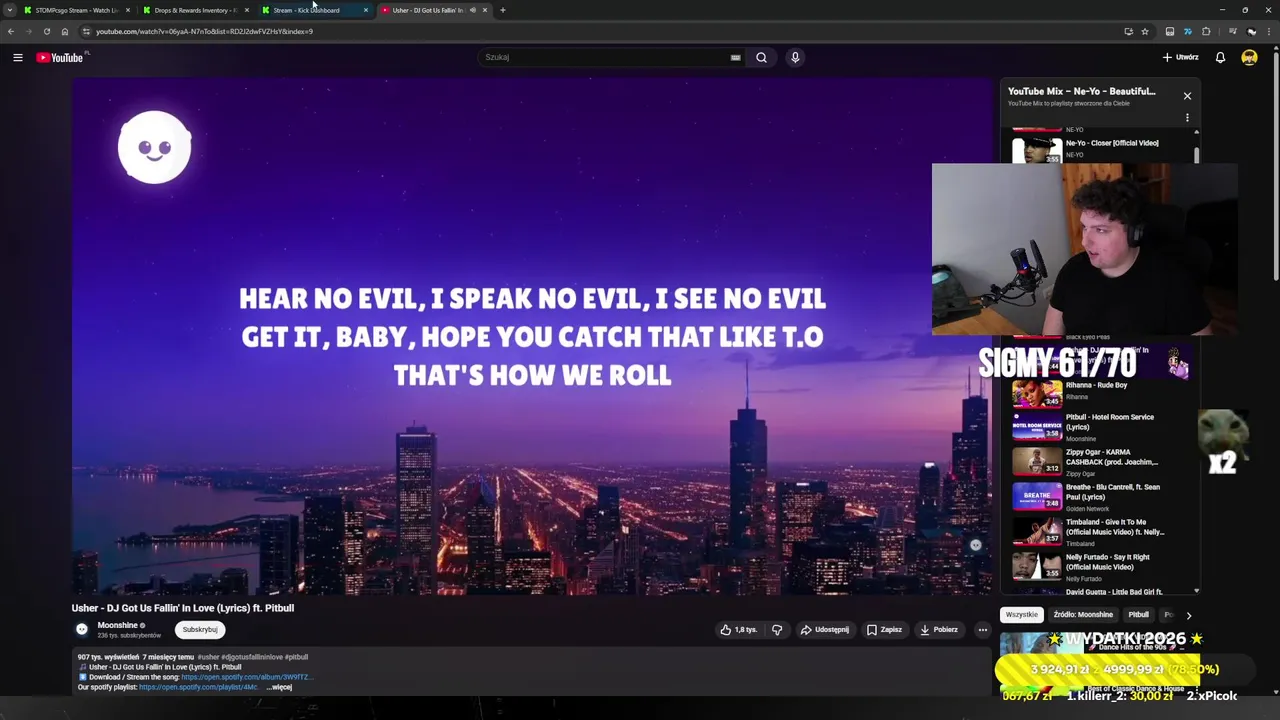Viewport: 1280px width, 720px height.
Task: Open the Spotify playlist link
Action: (x=198, y=687)
